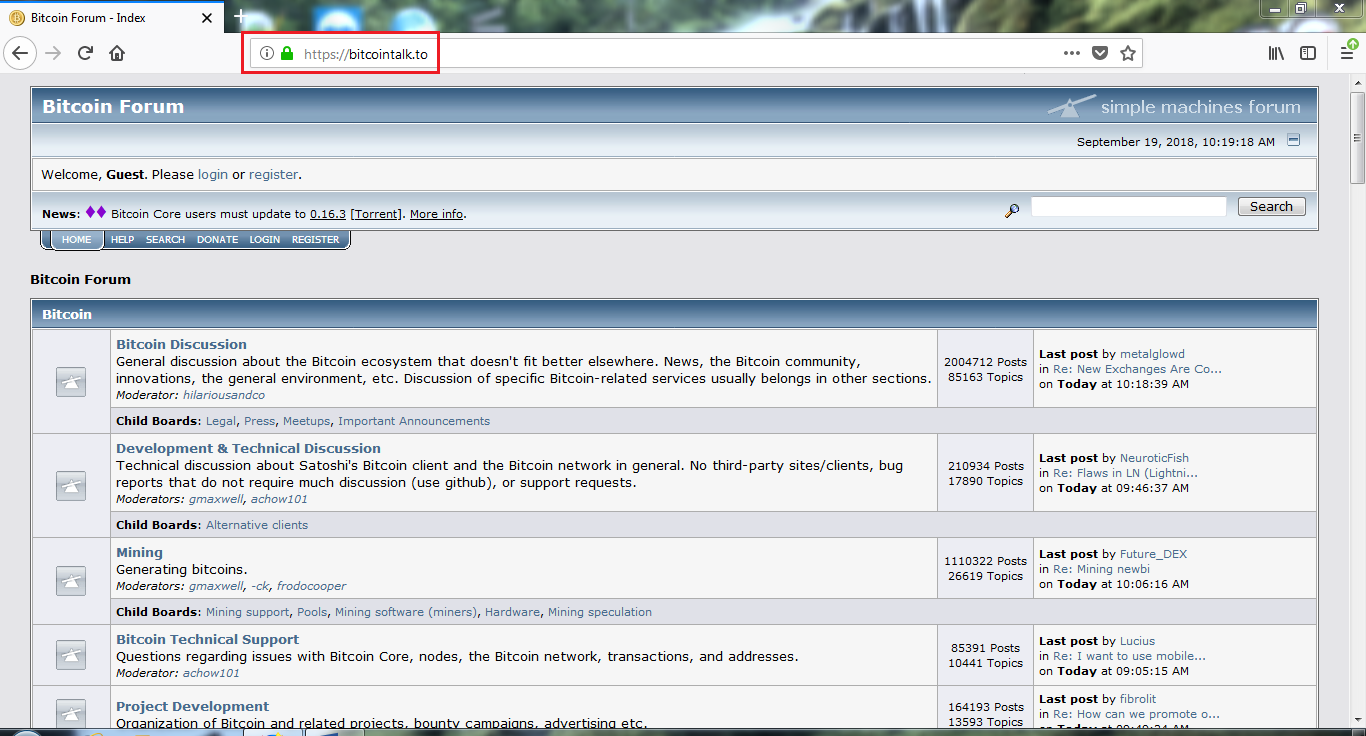Open the Project Development board
1366x736 pixels.
pyautogui.click(x=192, y=706)
